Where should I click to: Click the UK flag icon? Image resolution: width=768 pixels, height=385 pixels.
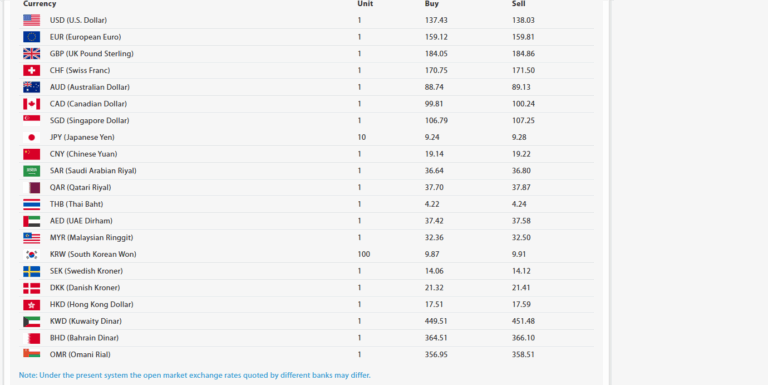pos(31,53)
